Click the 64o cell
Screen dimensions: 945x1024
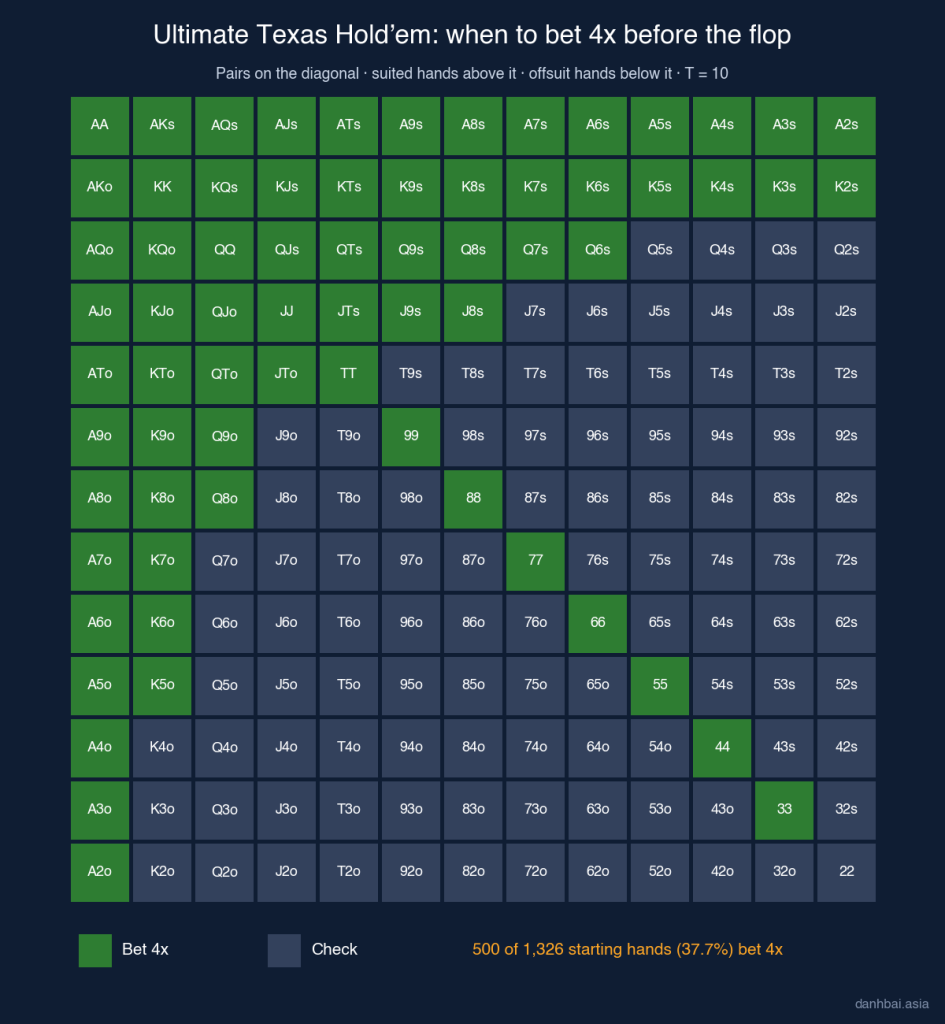pos(598,748)
